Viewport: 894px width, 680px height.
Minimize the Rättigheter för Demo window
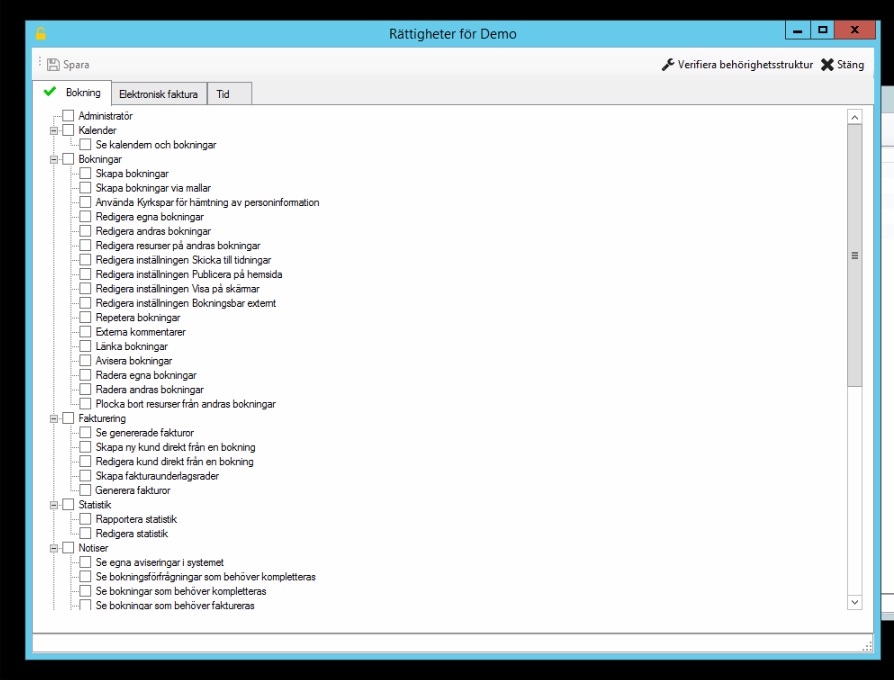pos(798,30)
